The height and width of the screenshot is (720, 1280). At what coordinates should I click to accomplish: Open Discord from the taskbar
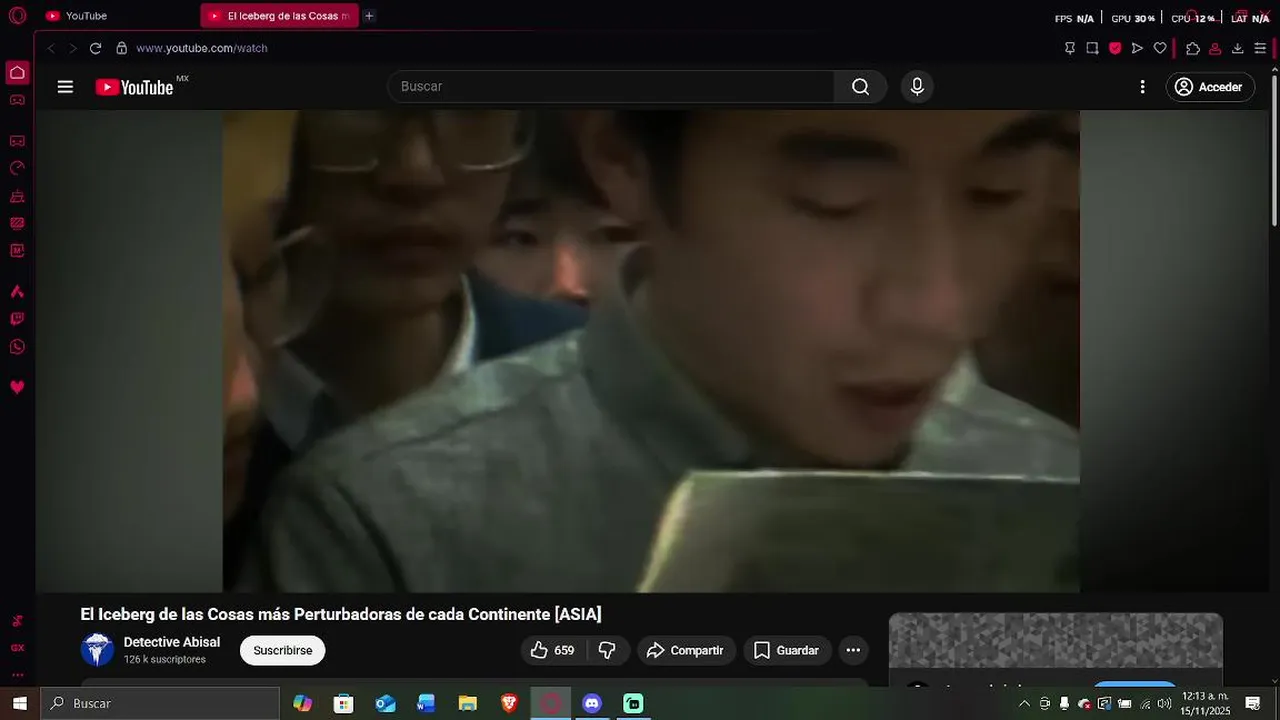pos(592,703)
